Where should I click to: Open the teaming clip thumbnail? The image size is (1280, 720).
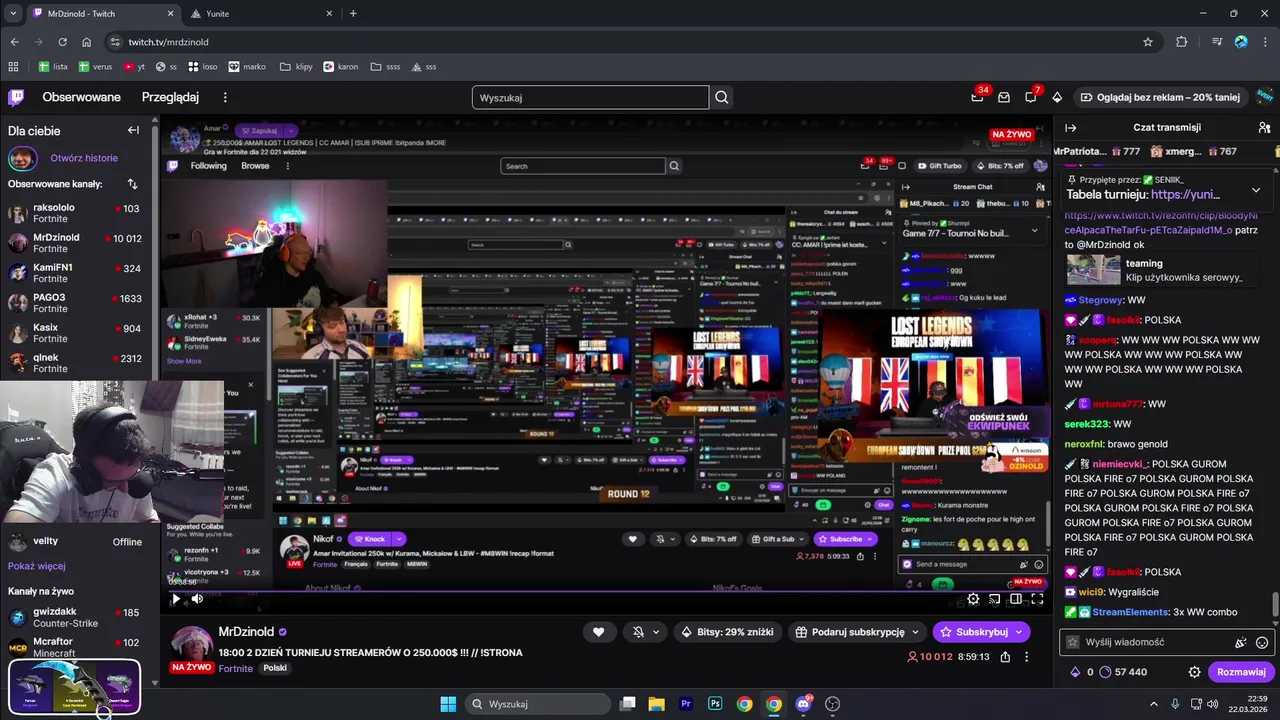tap(1093, 270)
